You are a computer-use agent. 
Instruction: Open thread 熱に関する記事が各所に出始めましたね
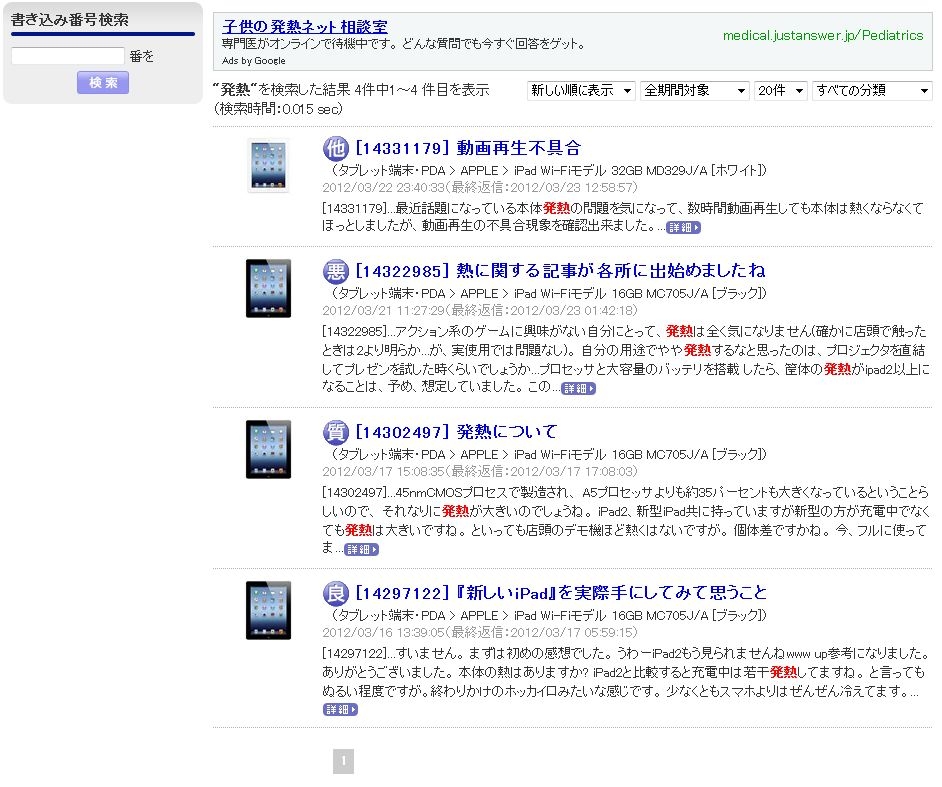(560, 271)
